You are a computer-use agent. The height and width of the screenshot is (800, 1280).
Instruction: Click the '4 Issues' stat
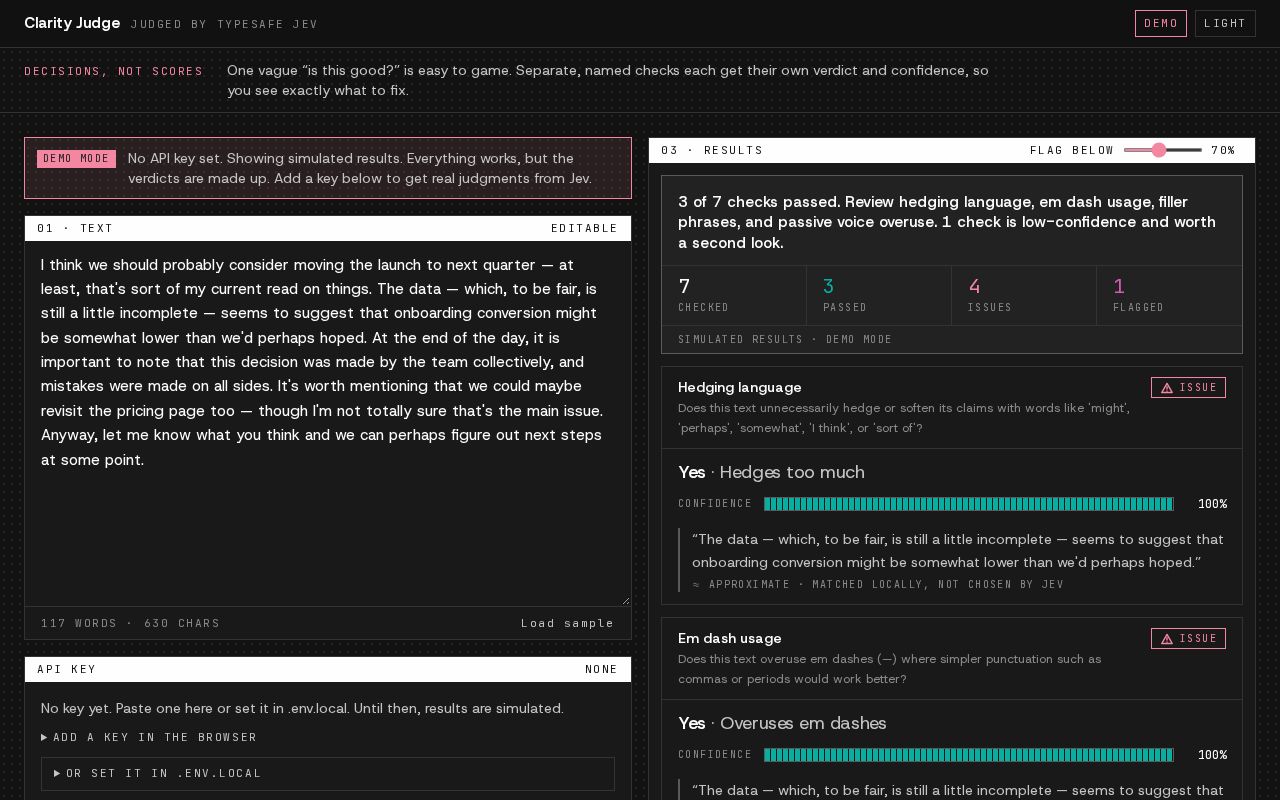click(1024, 295)
